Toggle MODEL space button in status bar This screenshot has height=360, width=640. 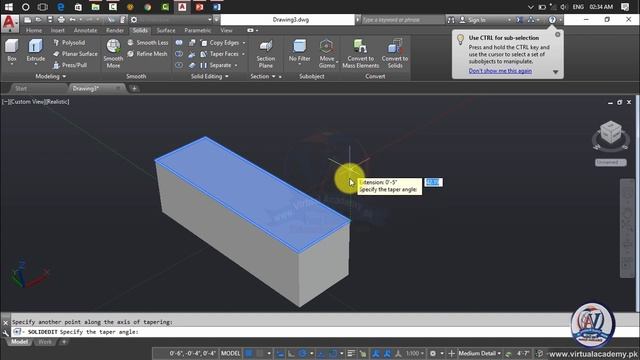point(230,353)
